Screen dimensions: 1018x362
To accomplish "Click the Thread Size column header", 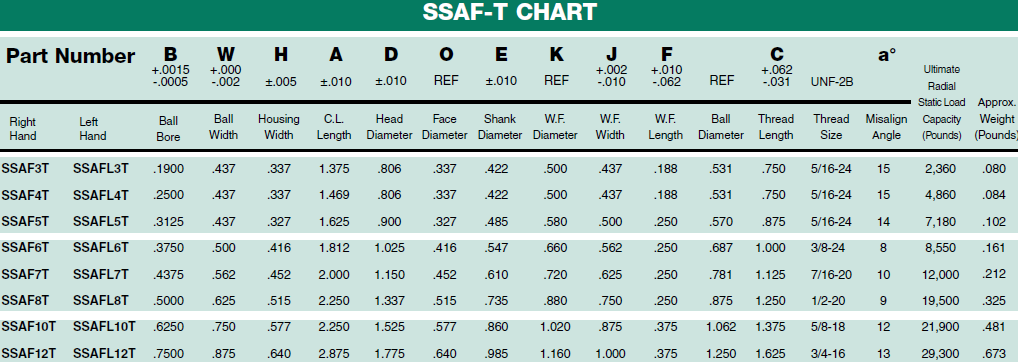I will [831, 127].
